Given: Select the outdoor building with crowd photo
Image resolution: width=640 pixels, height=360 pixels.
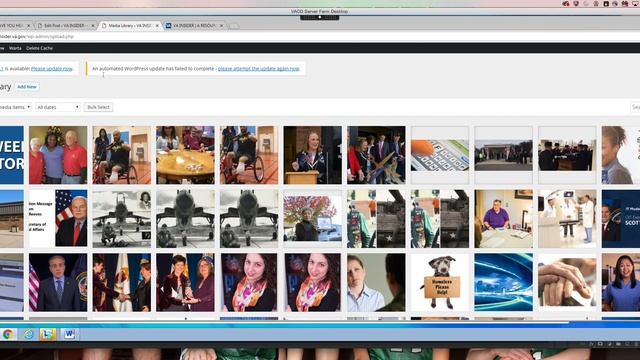Looking at the screenshot, I should (x=504, y=155).
